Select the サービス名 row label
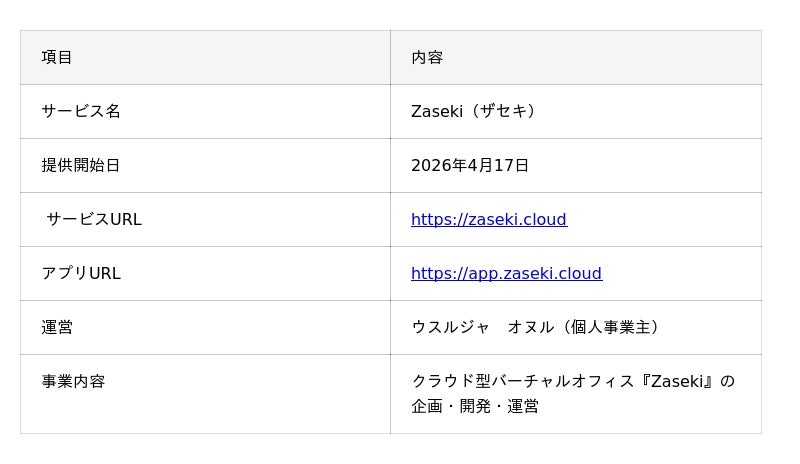 [x=81, y=111]
